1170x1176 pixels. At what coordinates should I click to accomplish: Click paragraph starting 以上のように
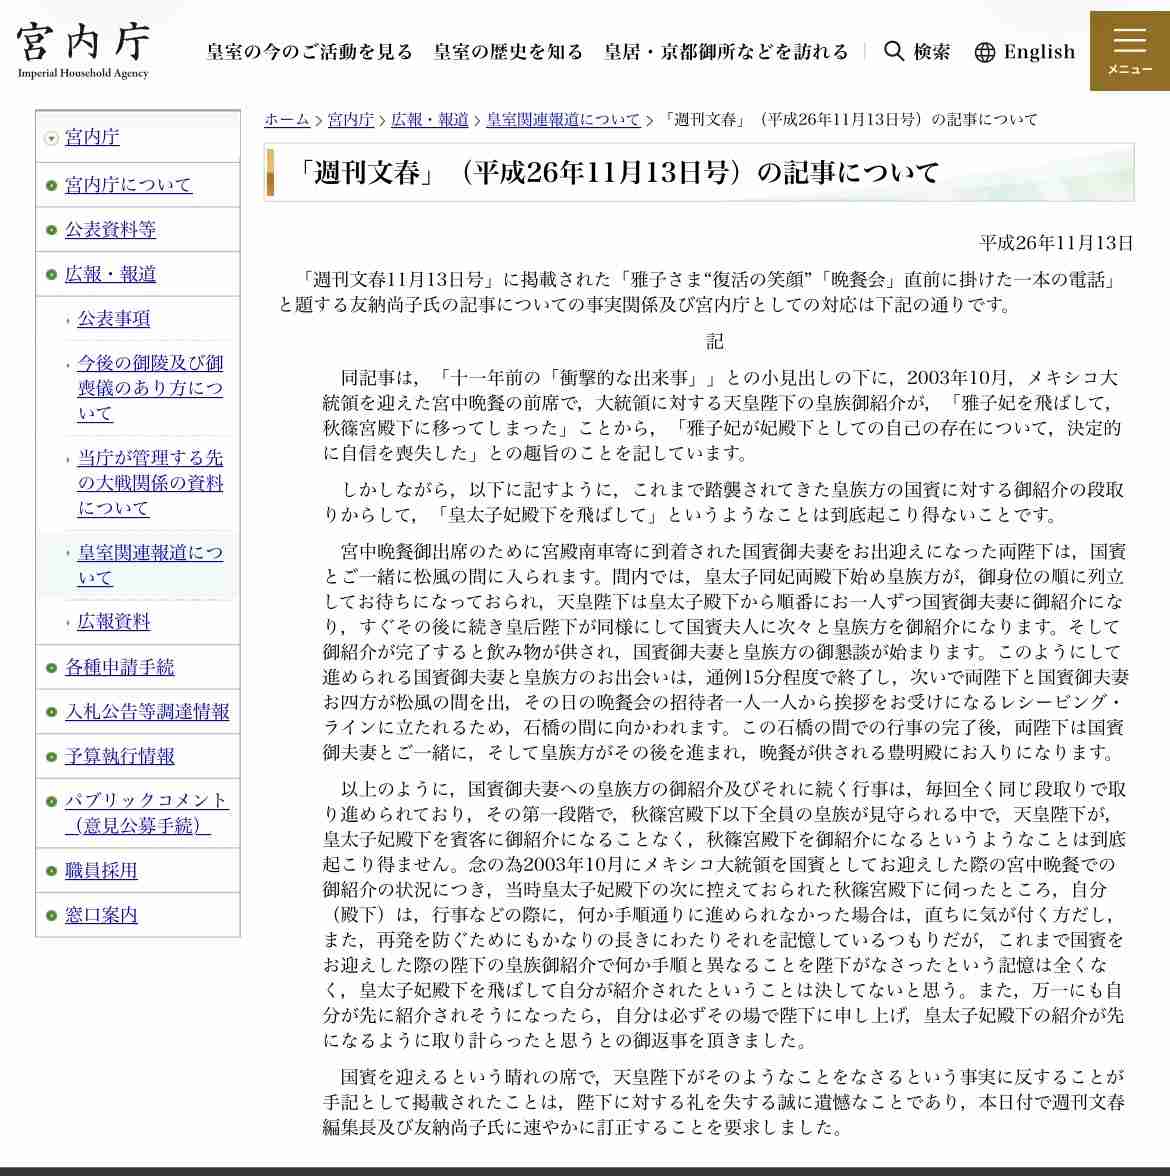(x=724, y=914)
